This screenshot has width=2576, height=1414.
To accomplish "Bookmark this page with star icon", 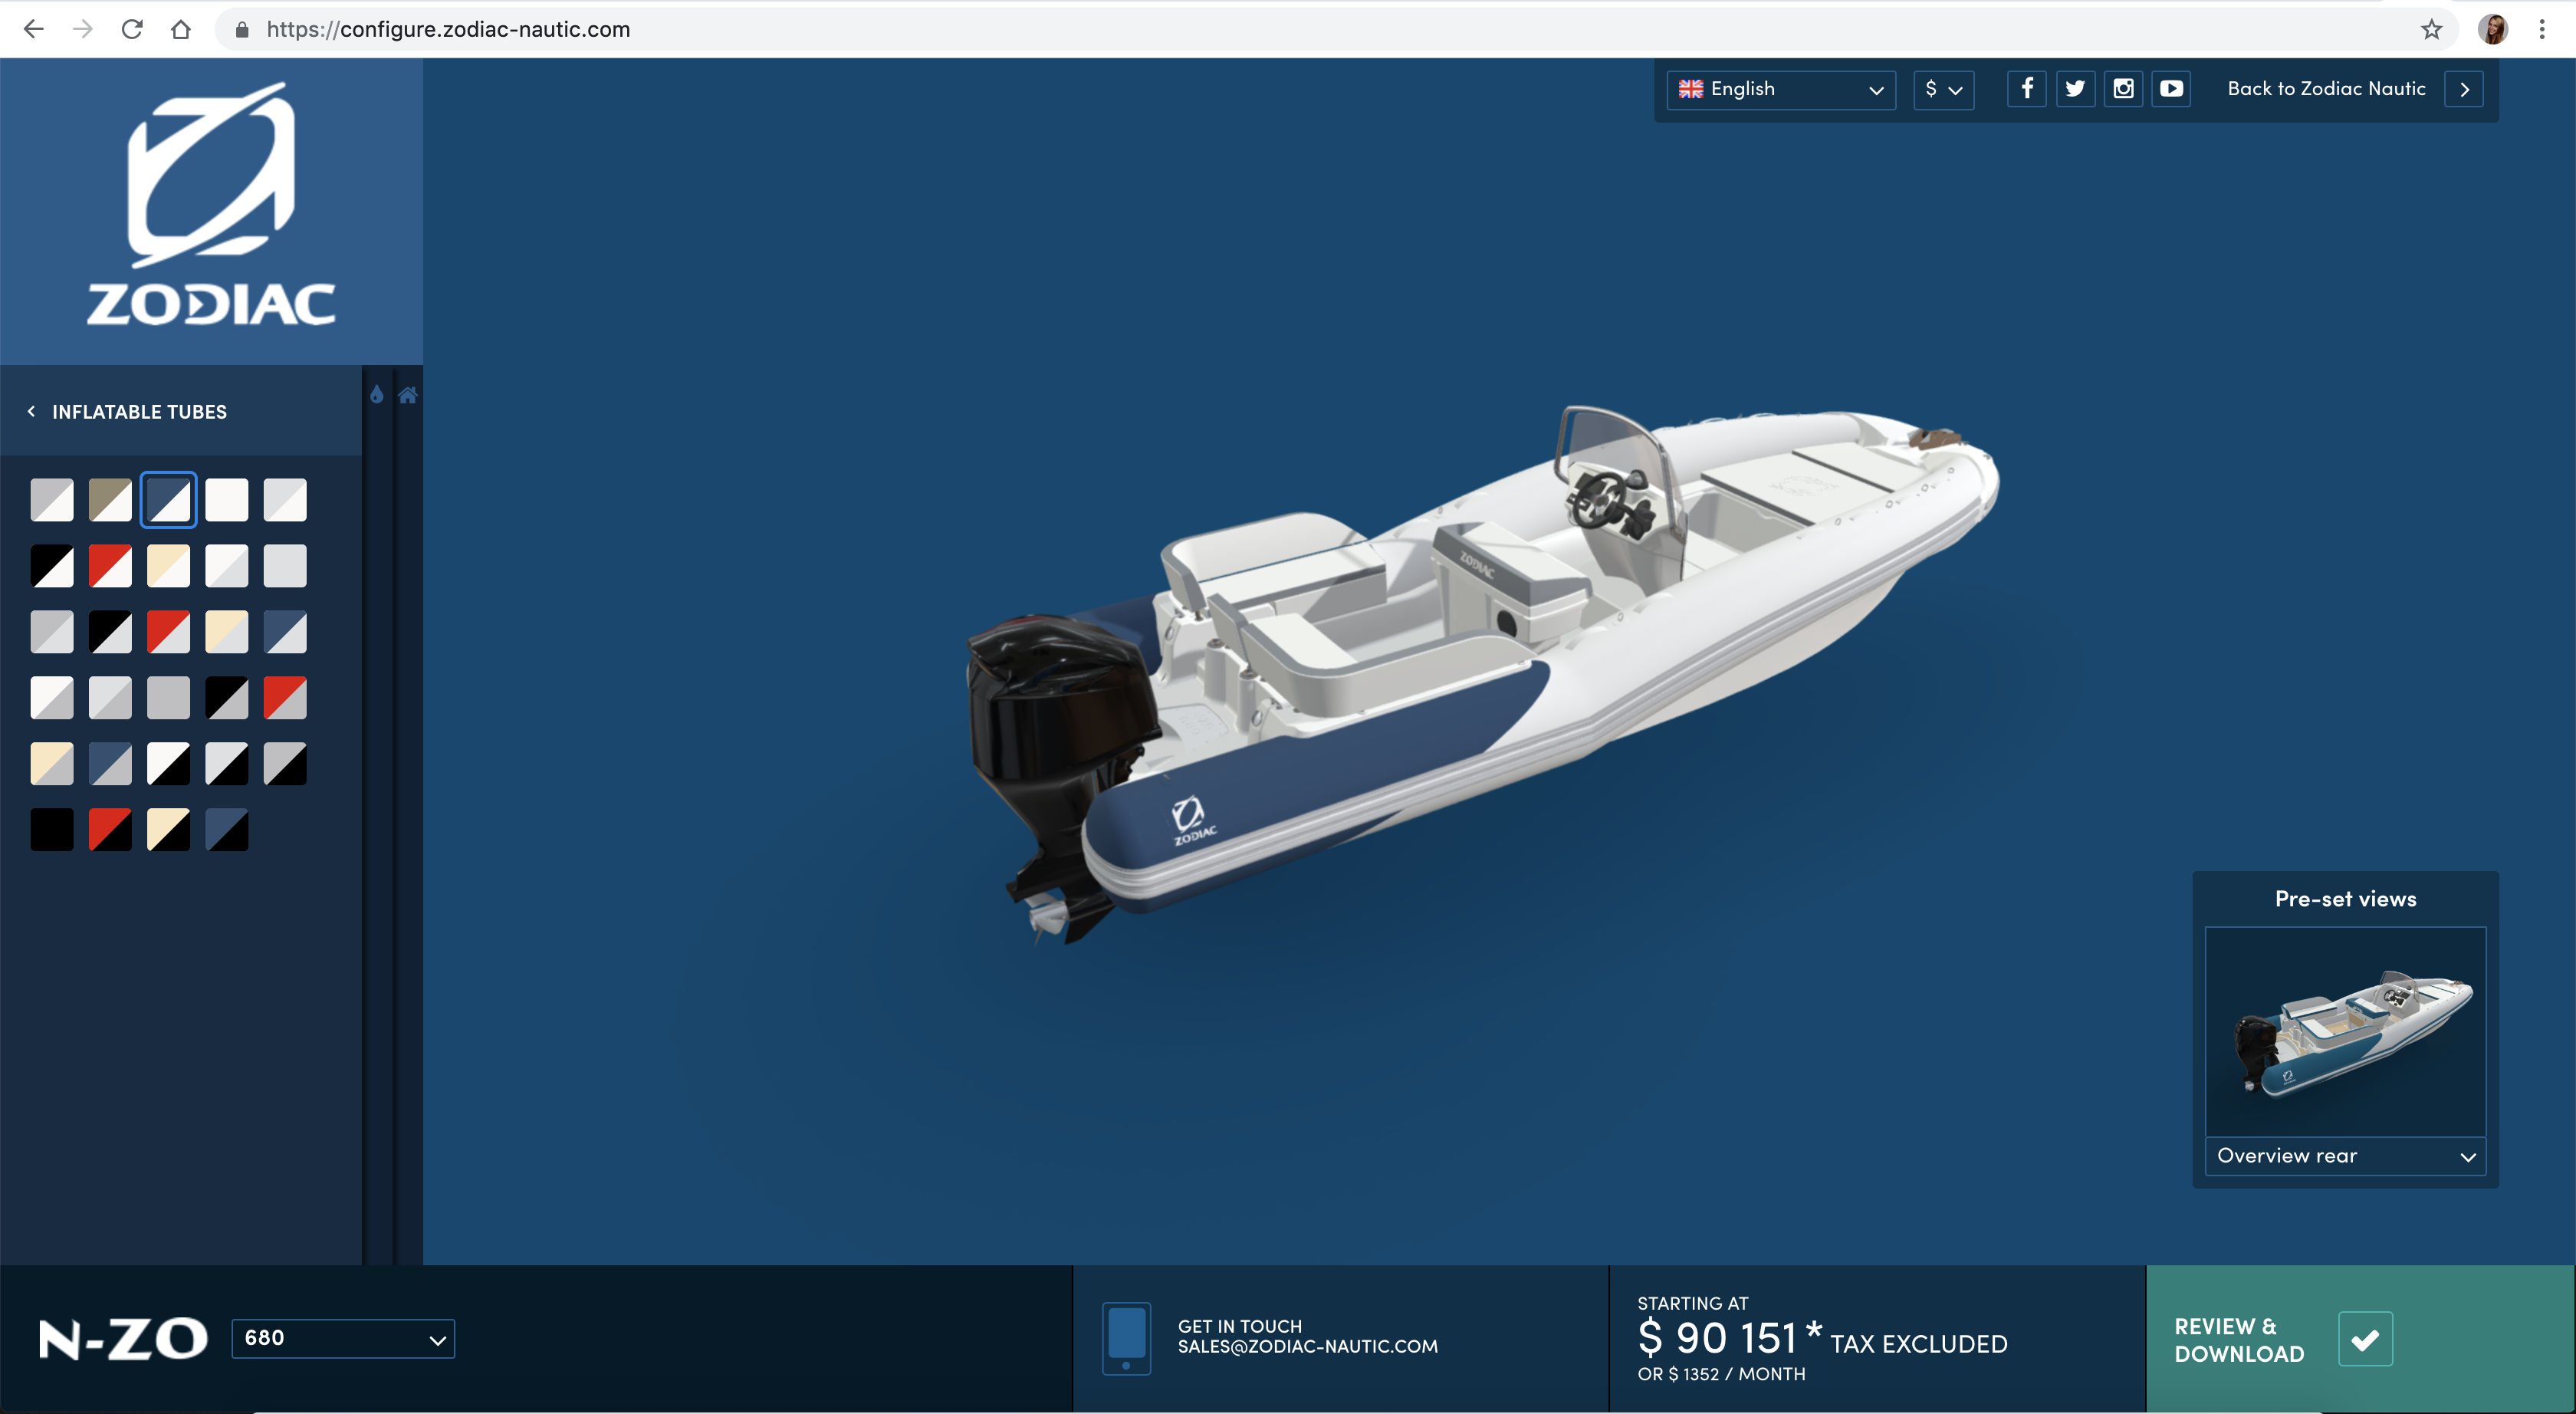I will (2431, 29).
